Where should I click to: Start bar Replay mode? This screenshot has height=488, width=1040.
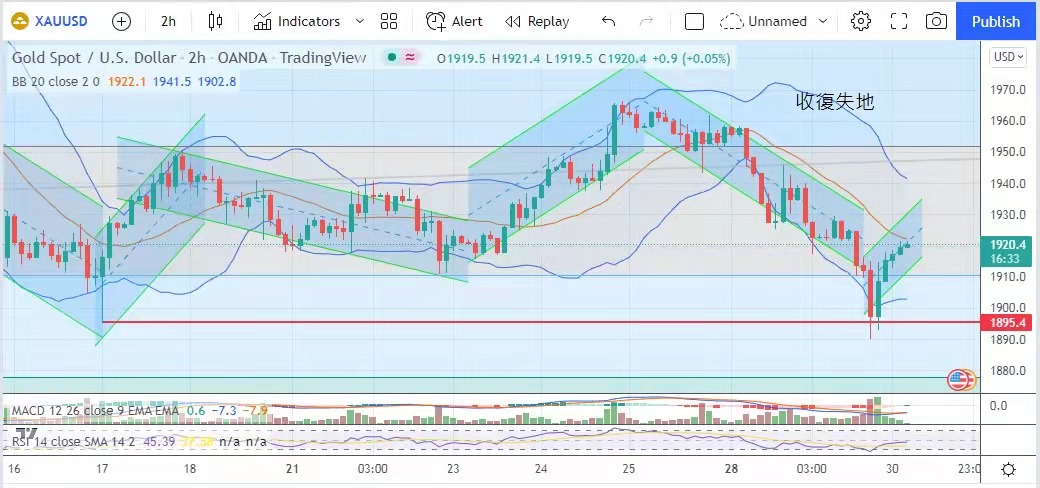(x=537, y=21)
